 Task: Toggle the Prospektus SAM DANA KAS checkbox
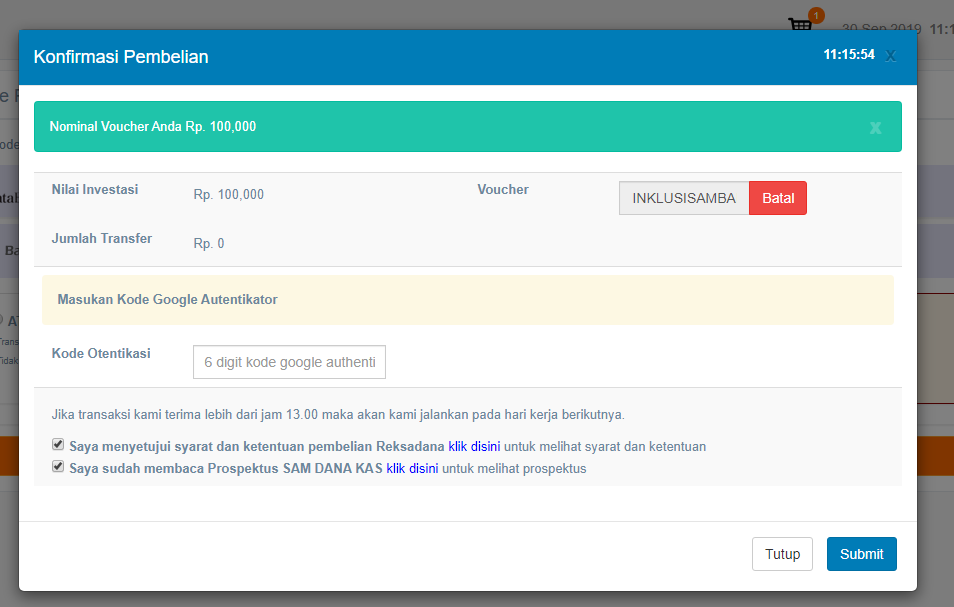58,467
